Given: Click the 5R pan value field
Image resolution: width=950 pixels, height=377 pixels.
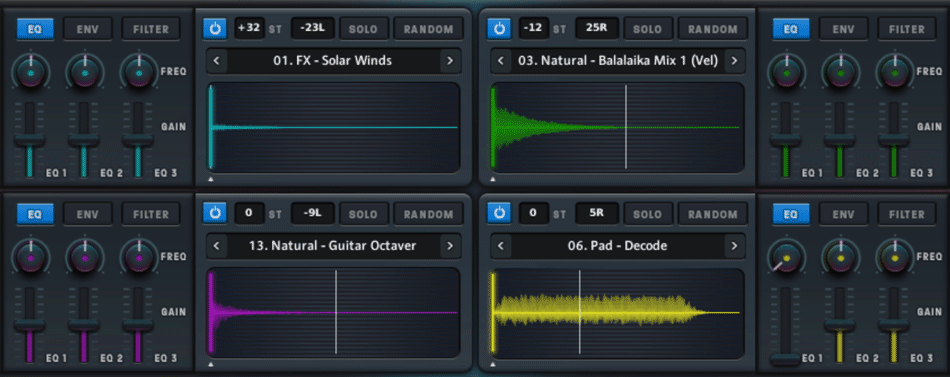Looking at the screenshot, I should 597,214.
